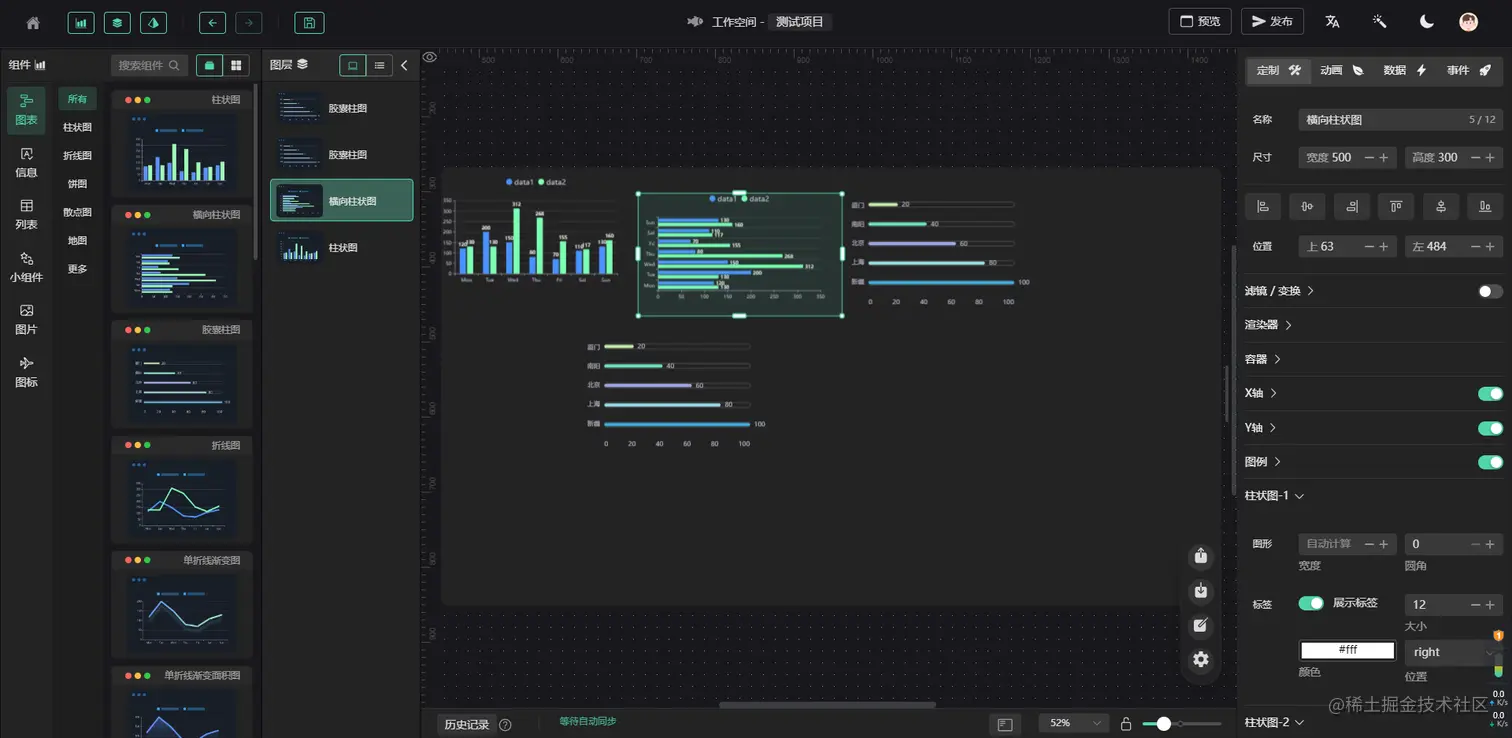Open the language translation icon

(x=1332, y=22)
